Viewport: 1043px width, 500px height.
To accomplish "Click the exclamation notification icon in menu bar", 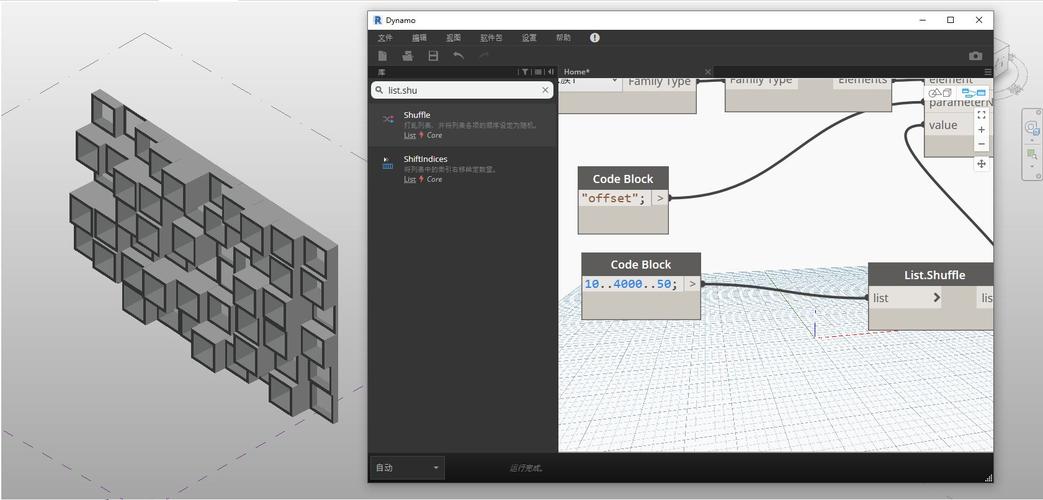I will [595, 38].
